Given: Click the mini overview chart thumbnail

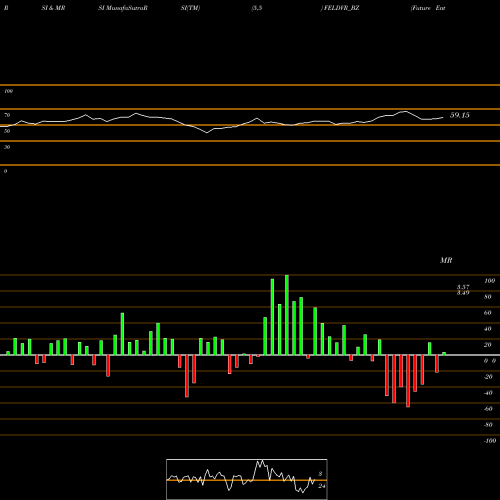Looking at the screenshot, I should pos(247,479).
